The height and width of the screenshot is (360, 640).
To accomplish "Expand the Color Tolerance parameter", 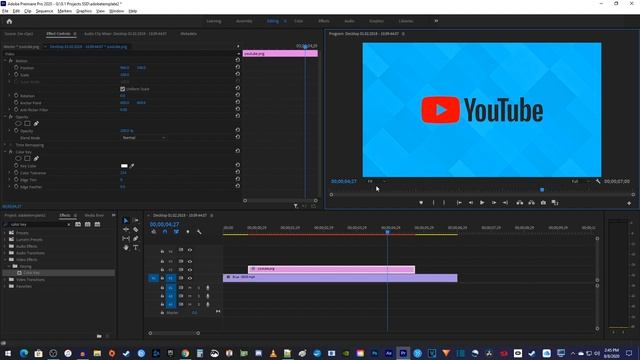I will click(9, 173).
